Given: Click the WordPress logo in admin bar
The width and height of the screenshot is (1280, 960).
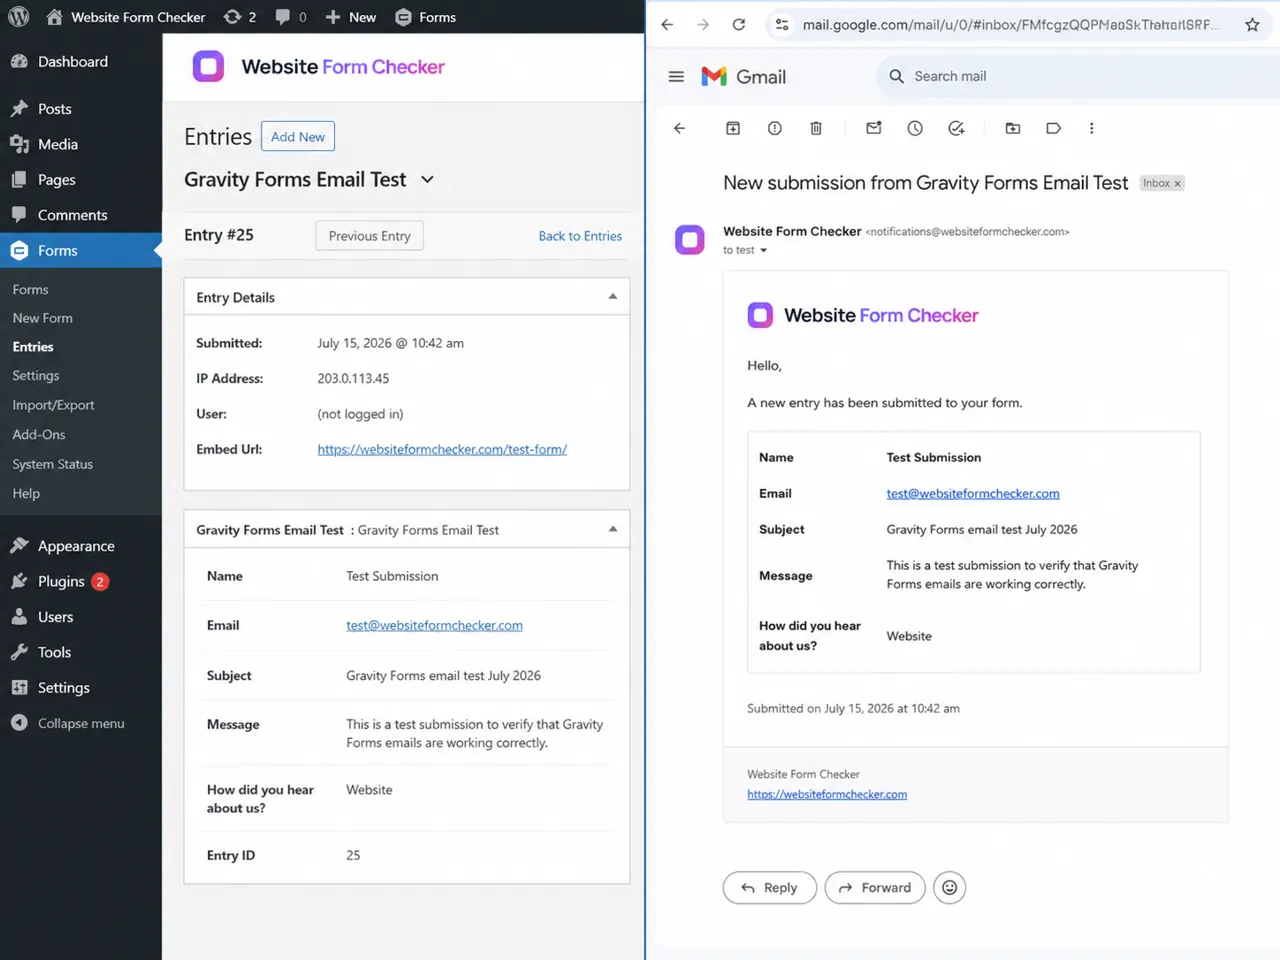Looking at the screenshot, I should tap(18, 17).
